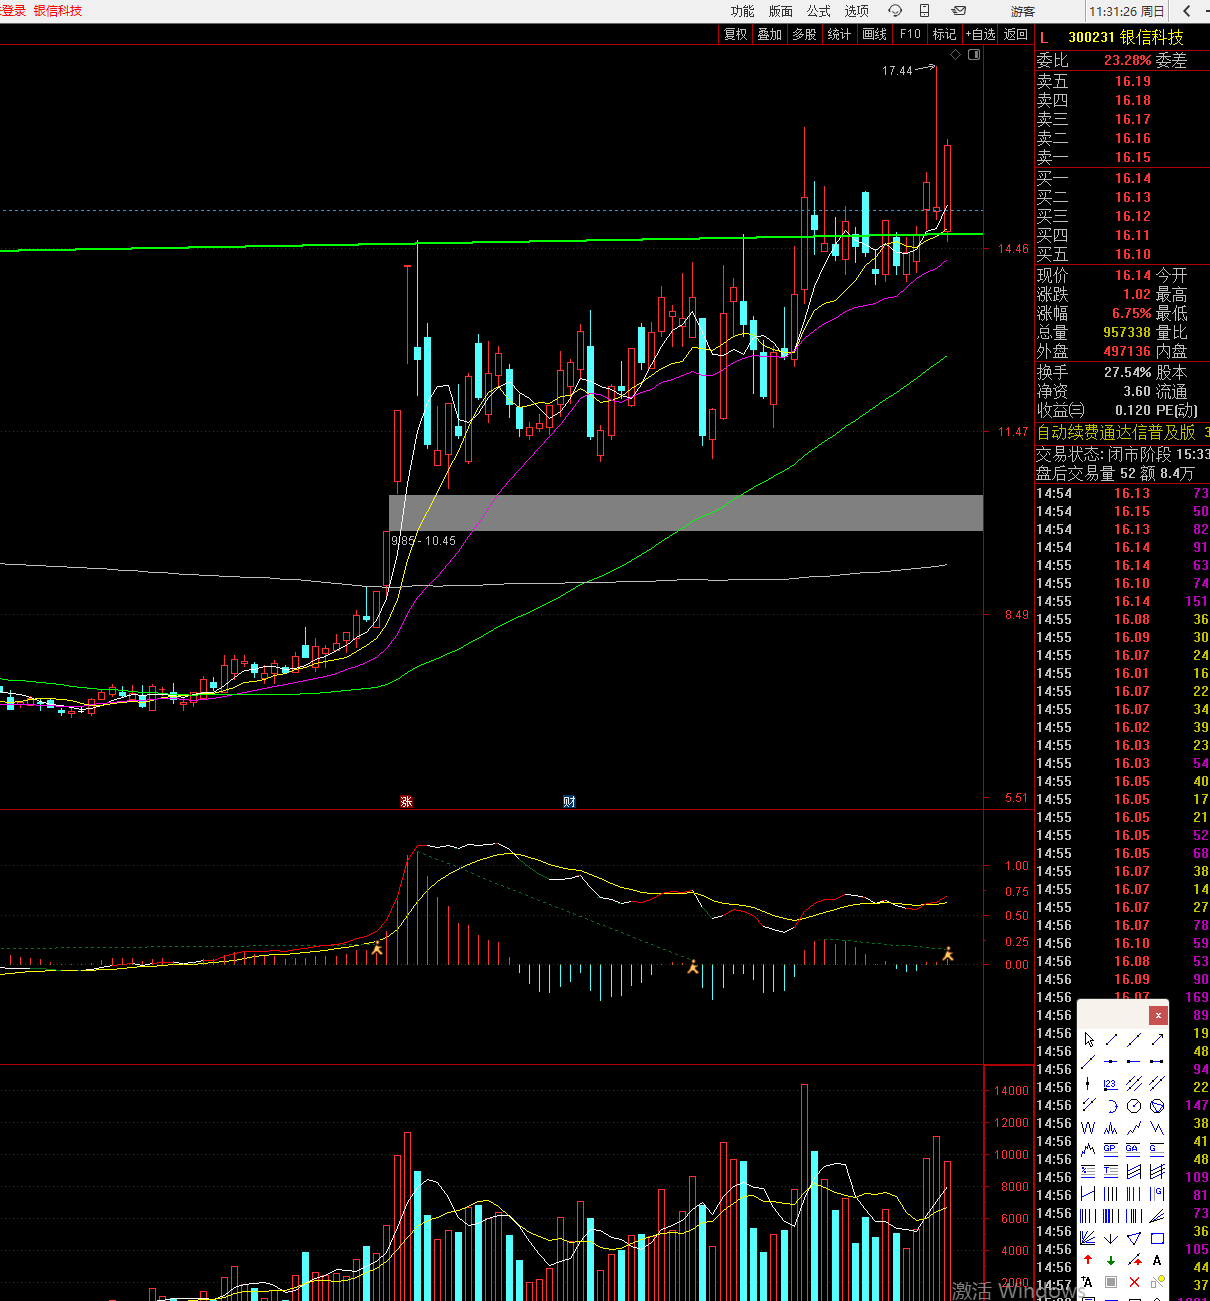Click the 标记 mark button
This screenshot has width=1210, height=1301.
(944, 34)
